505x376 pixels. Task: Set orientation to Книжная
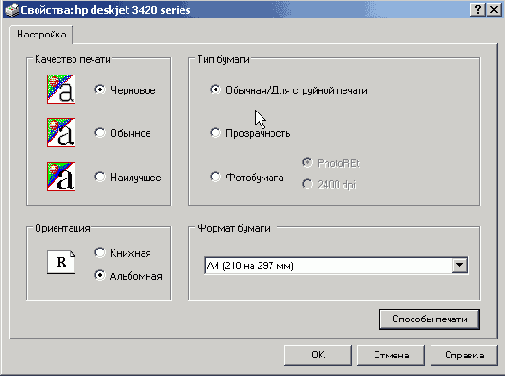coord(100,253)
